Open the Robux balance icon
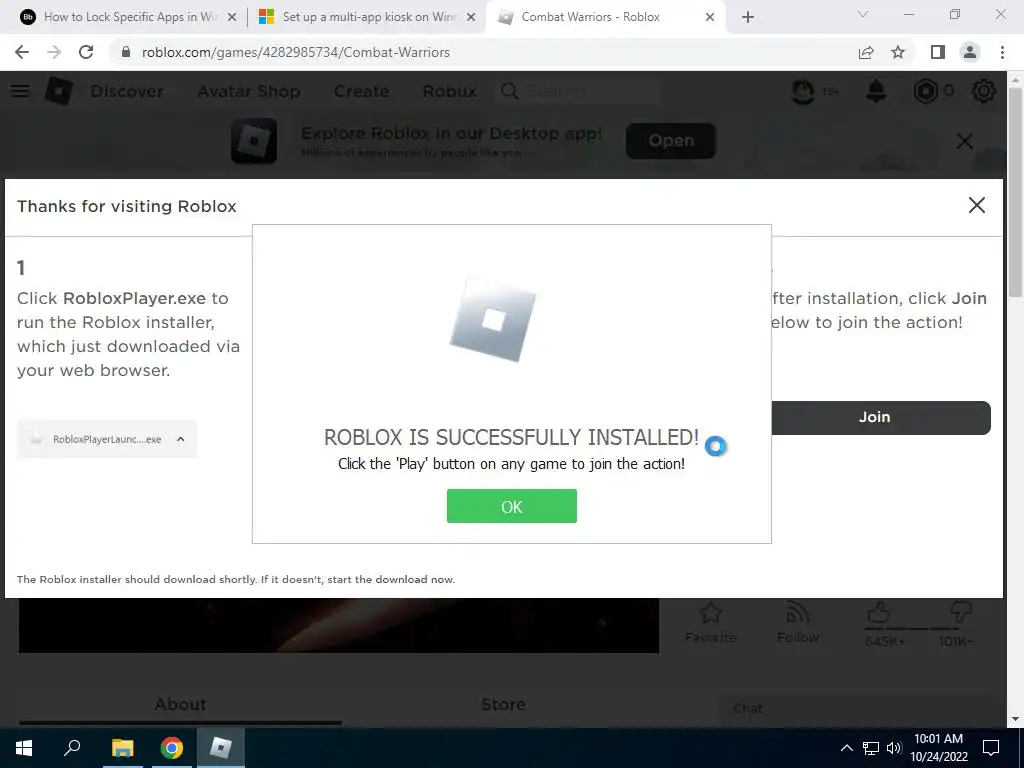1024x768 pixels. tap(925, 91)
